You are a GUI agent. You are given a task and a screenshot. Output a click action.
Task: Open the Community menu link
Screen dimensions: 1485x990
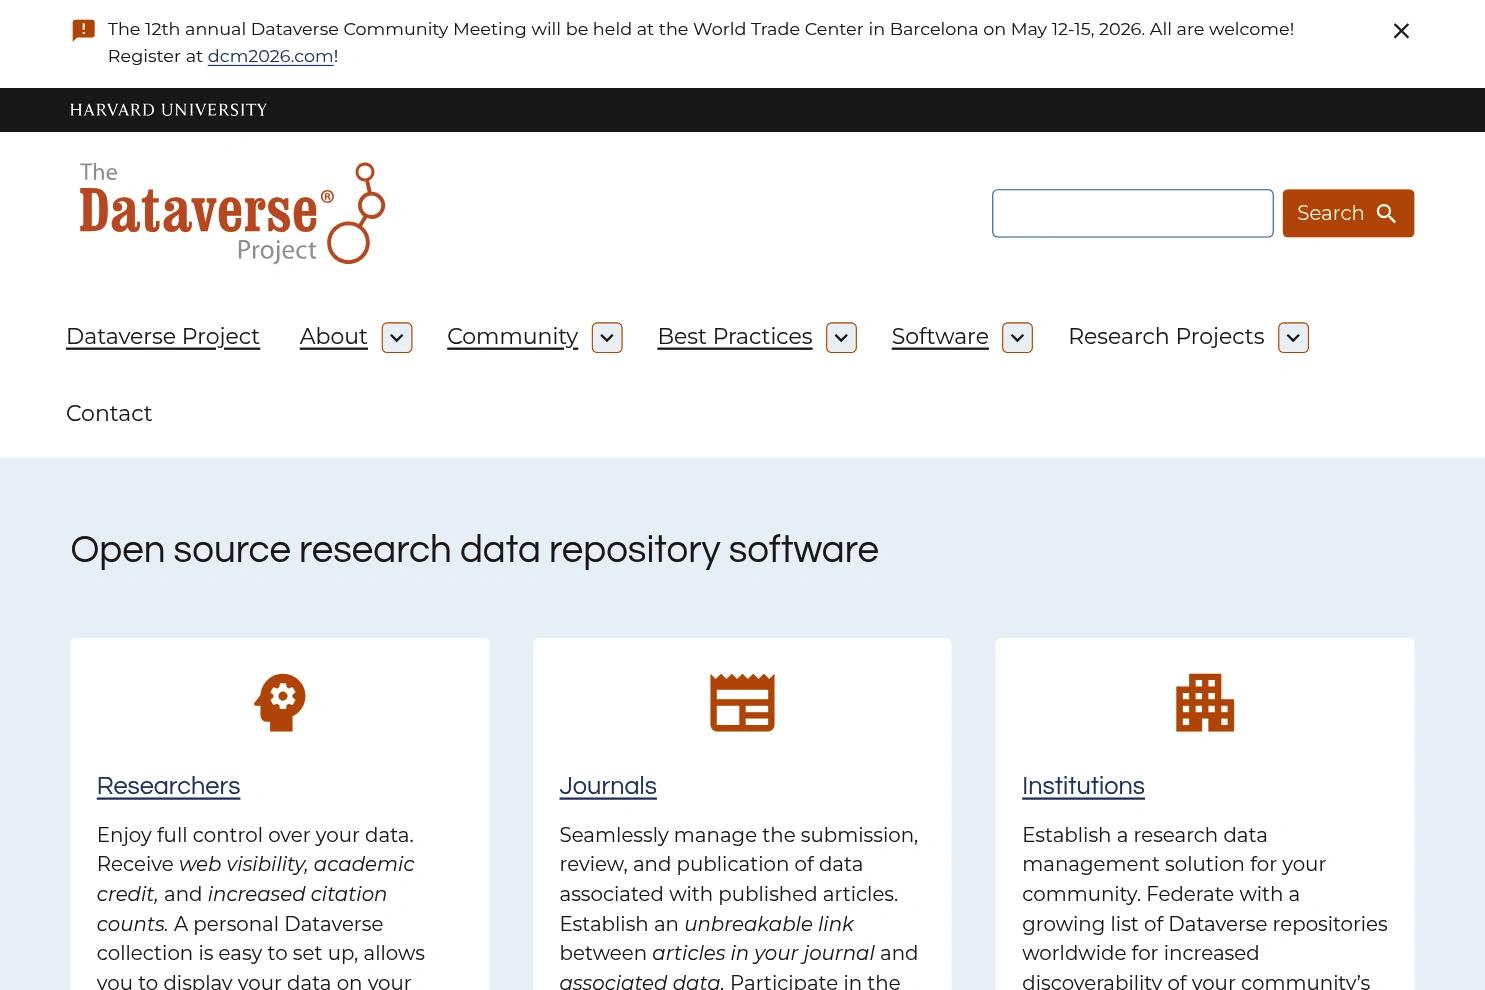click(512, 337)
